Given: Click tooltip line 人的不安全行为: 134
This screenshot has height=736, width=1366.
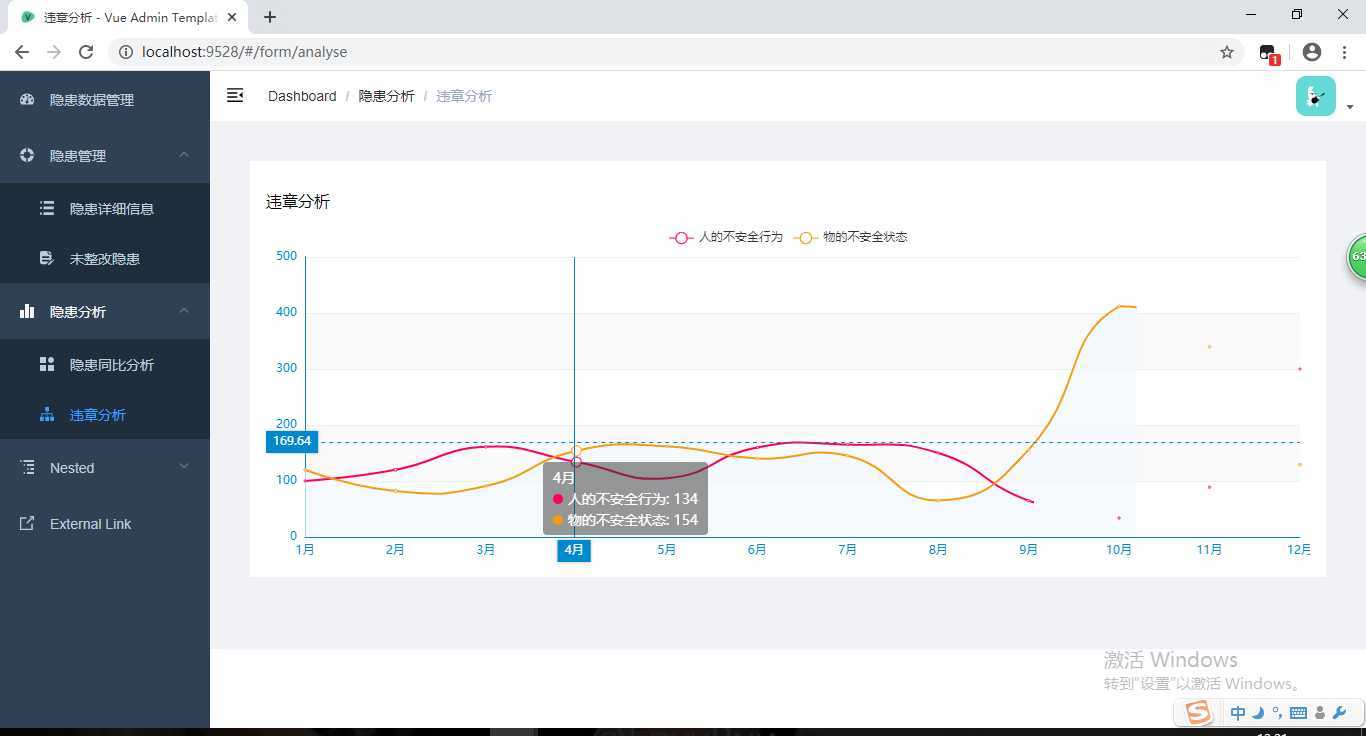Looking at the screenshot, I should click(x=625, y=499).
